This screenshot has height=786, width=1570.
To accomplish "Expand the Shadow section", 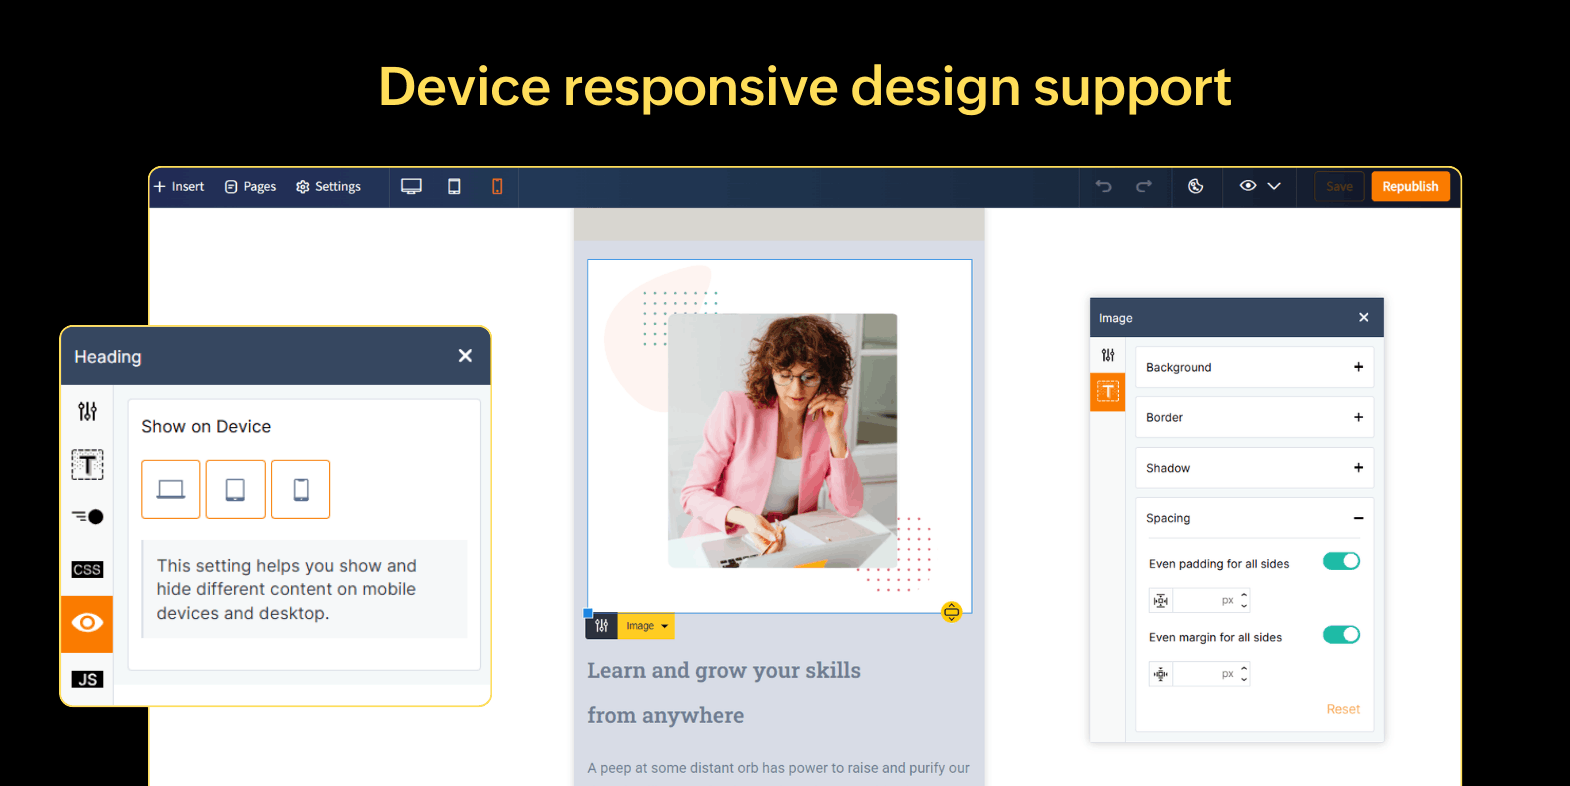I will coord(1358,468).
